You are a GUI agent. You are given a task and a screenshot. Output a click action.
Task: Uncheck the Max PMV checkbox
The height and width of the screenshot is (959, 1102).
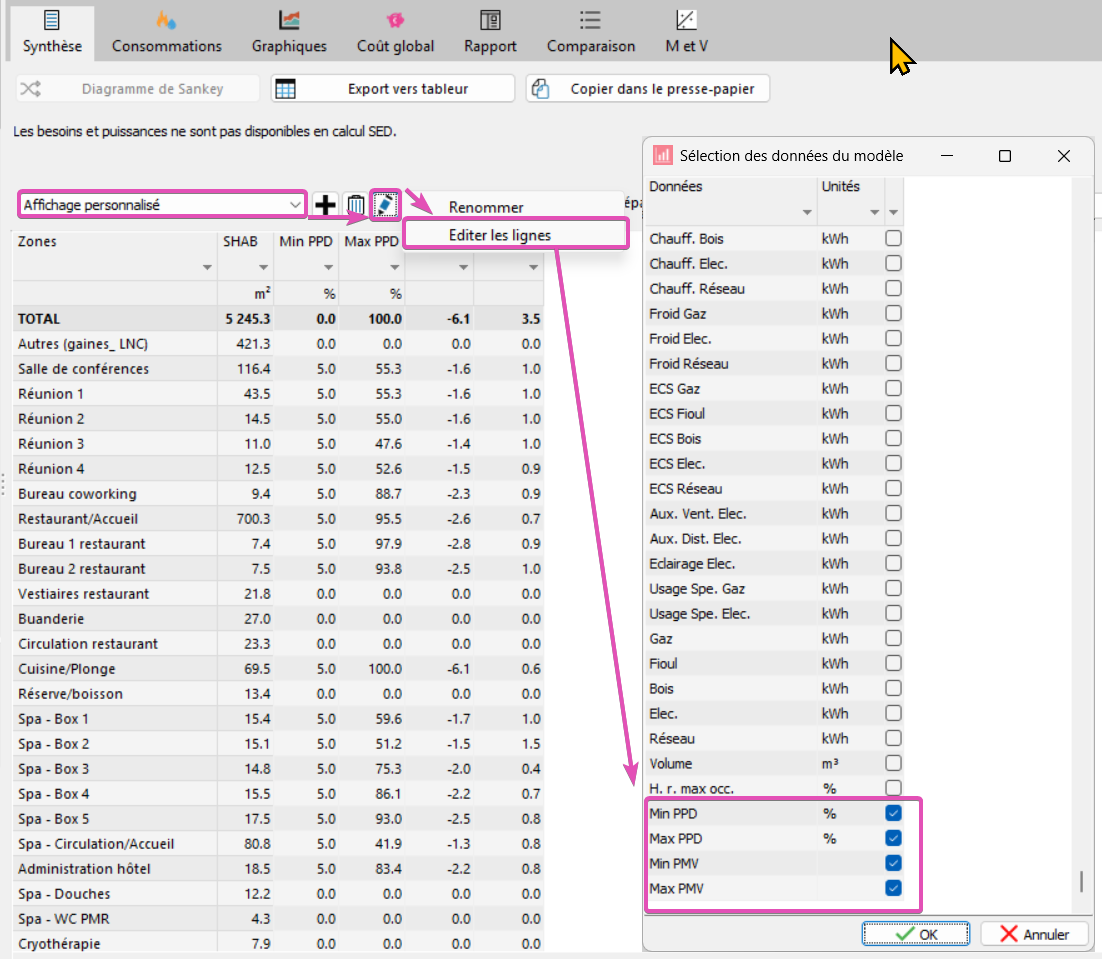tap(893, 888)
